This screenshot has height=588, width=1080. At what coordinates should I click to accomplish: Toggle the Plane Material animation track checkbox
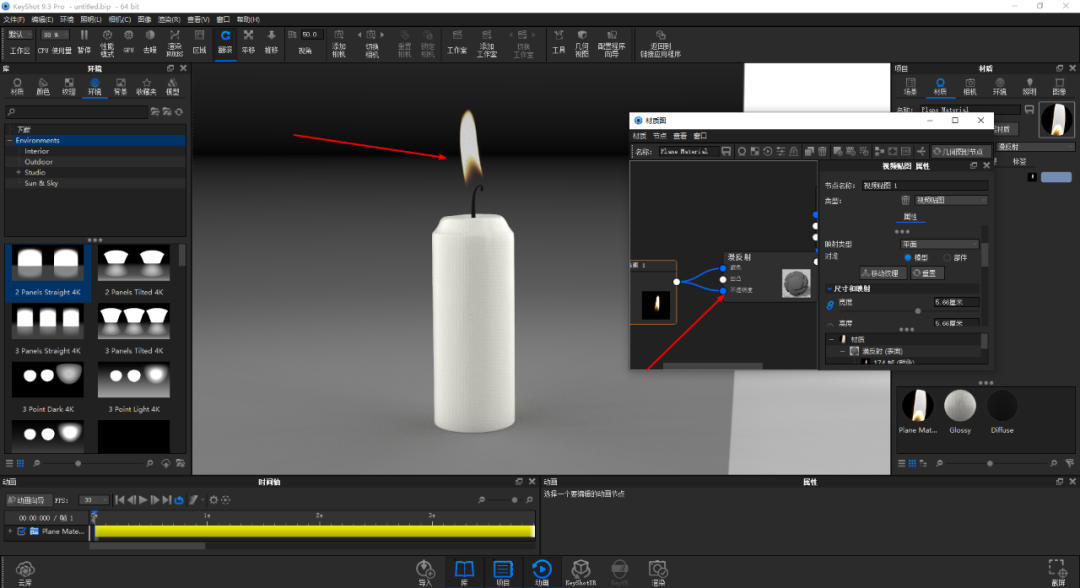coord(22,532)
